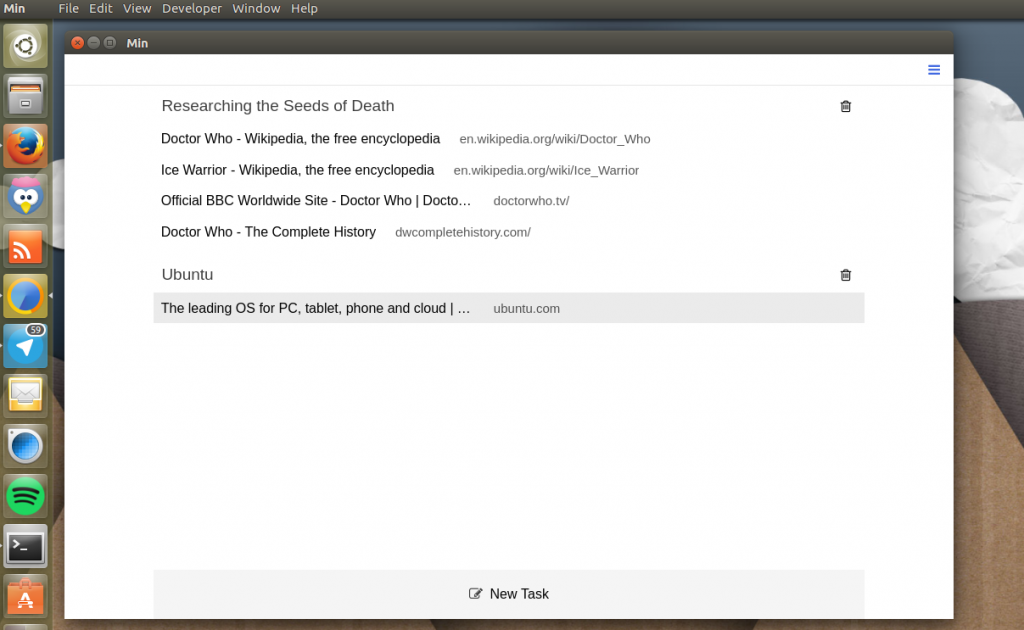This screenshot has width=1024, height=630.
Task: Edit the Researching the Seeds of Death title
Action: [x=278, y=106]
